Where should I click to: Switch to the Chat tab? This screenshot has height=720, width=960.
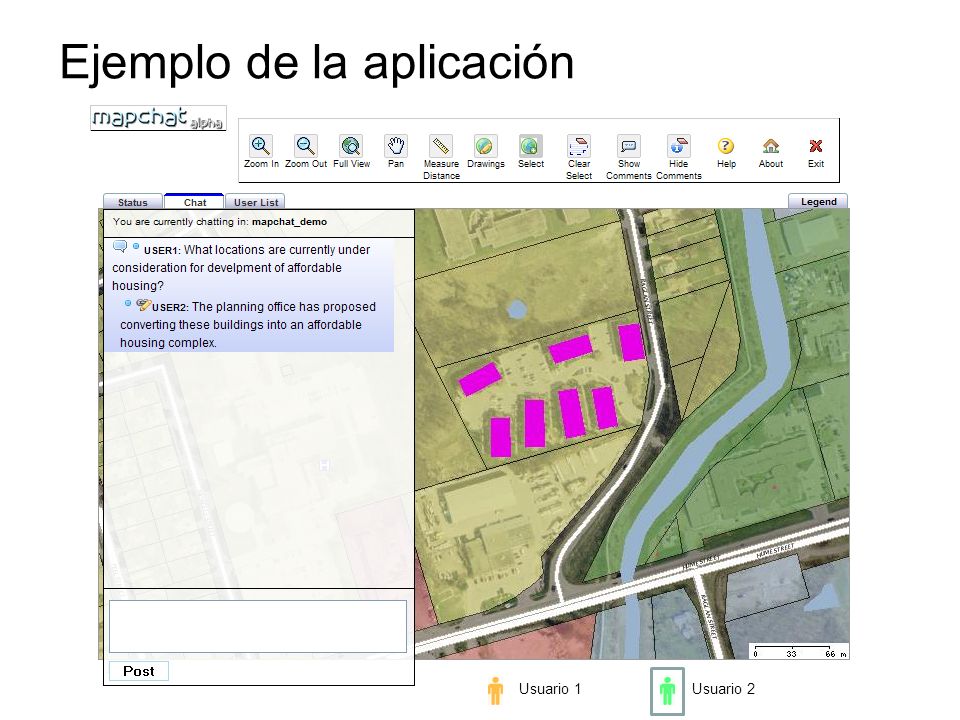click(195, 202)
